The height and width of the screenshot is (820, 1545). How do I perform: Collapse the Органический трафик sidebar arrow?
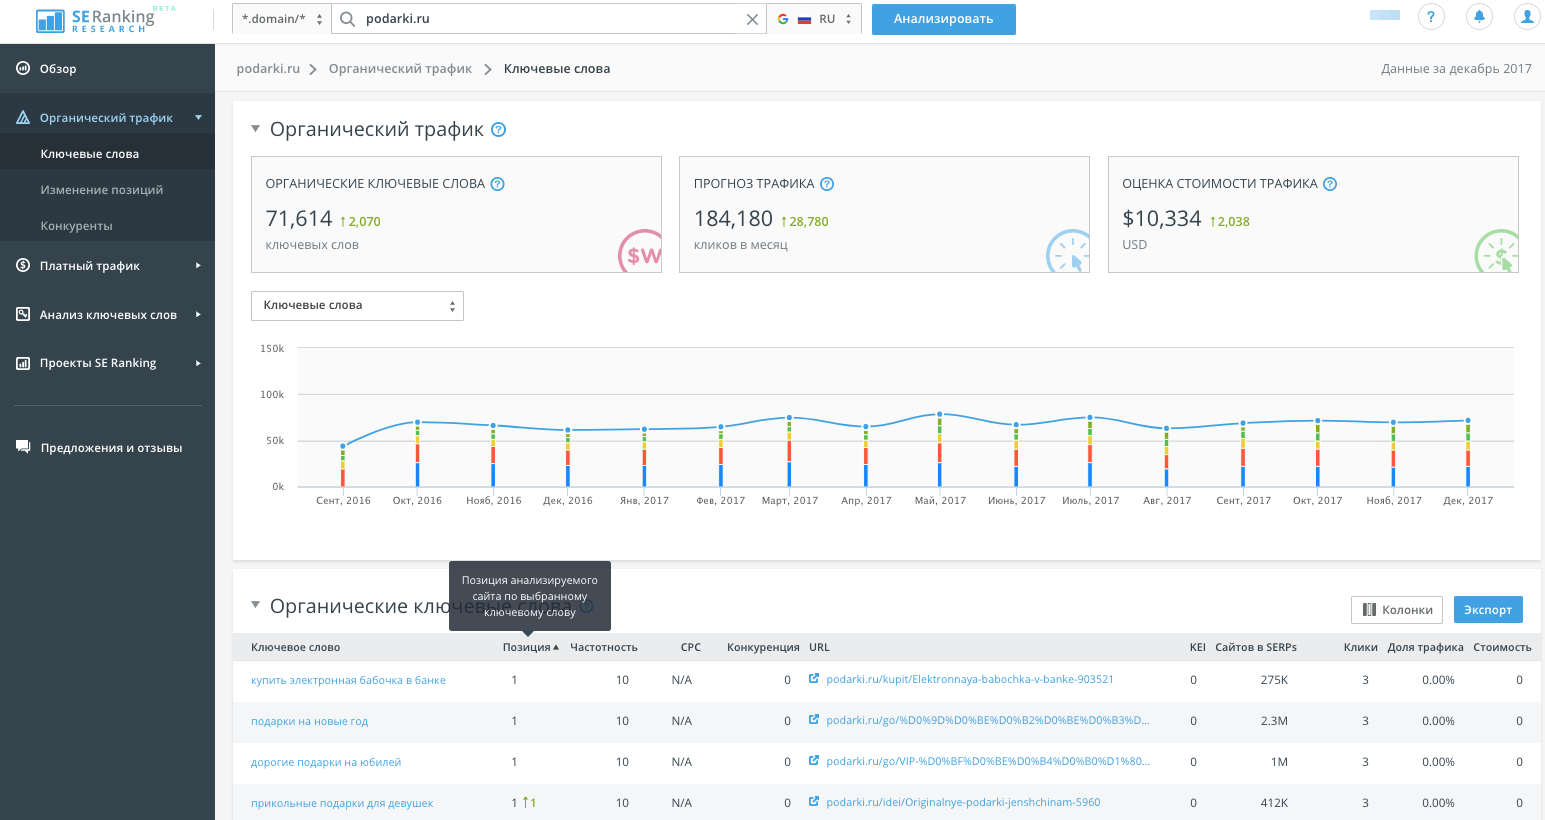click(x=198, y=118)
